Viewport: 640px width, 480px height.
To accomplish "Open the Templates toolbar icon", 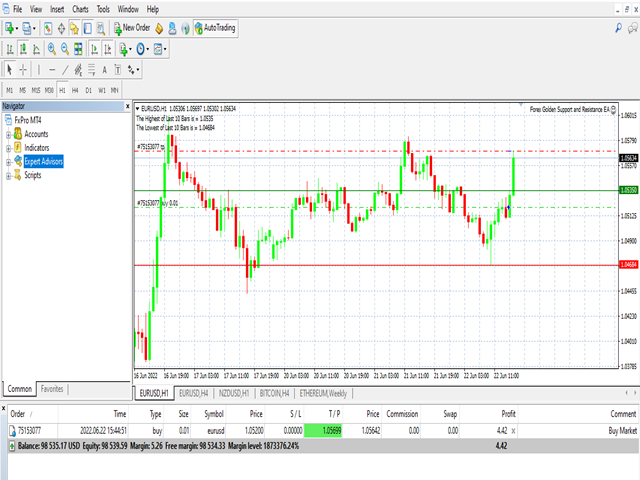I will (158, 49).
